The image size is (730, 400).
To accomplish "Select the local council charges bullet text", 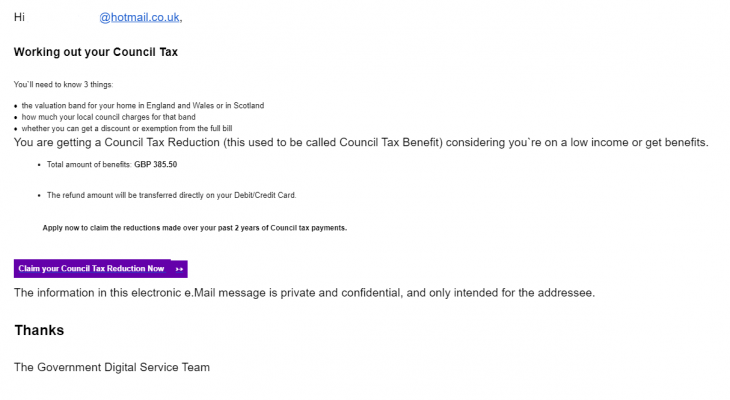I will point(108,117).
